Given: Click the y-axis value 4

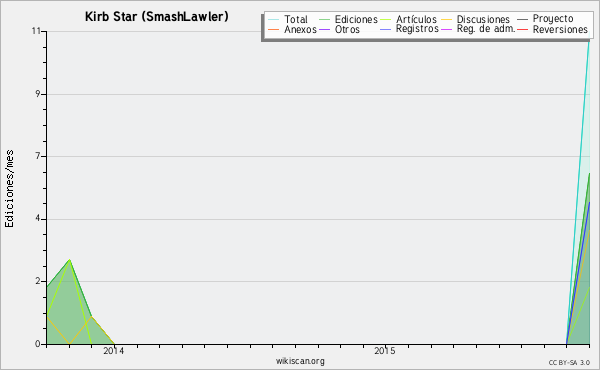Looking at the screenshot, I should 38,219.
